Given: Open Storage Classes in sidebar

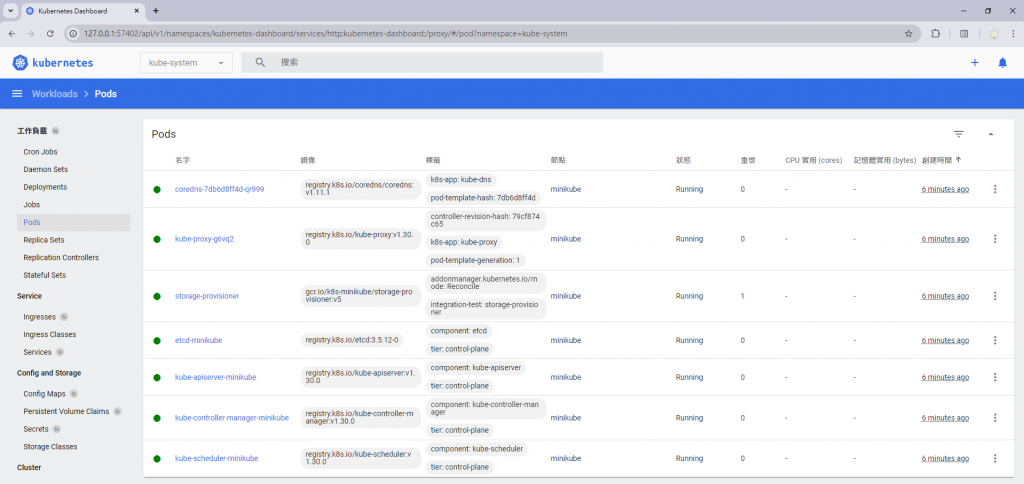Looking at the screenshot, I should click(50, 447).
